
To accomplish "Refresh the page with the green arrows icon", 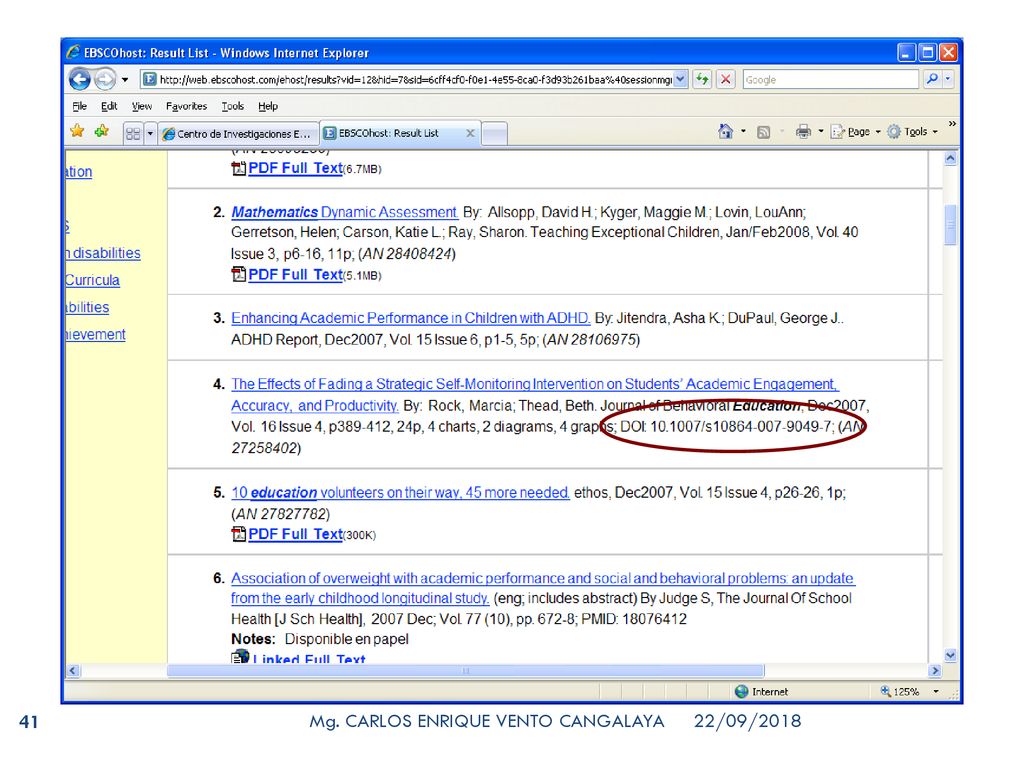I will click(702, 80).
